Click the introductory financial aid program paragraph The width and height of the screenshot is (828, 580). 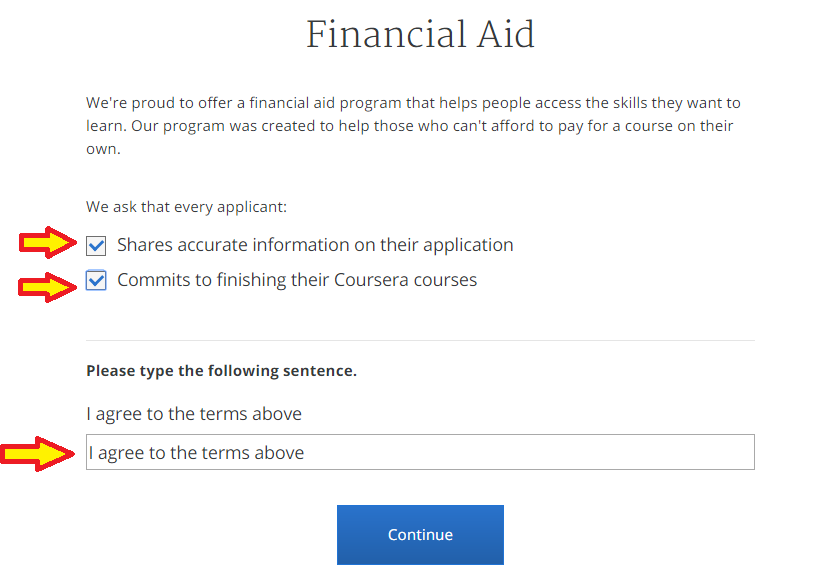pyautogui.click(x=413, y=126)
